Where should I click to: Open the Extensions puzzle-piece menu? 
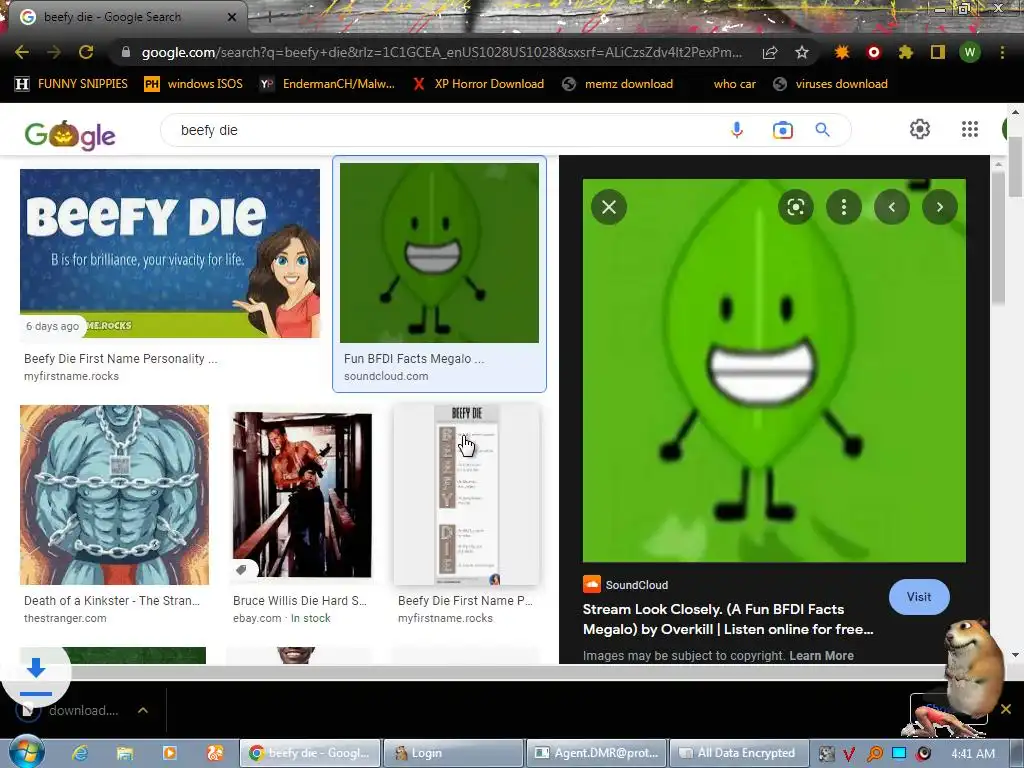pos(906,52)
